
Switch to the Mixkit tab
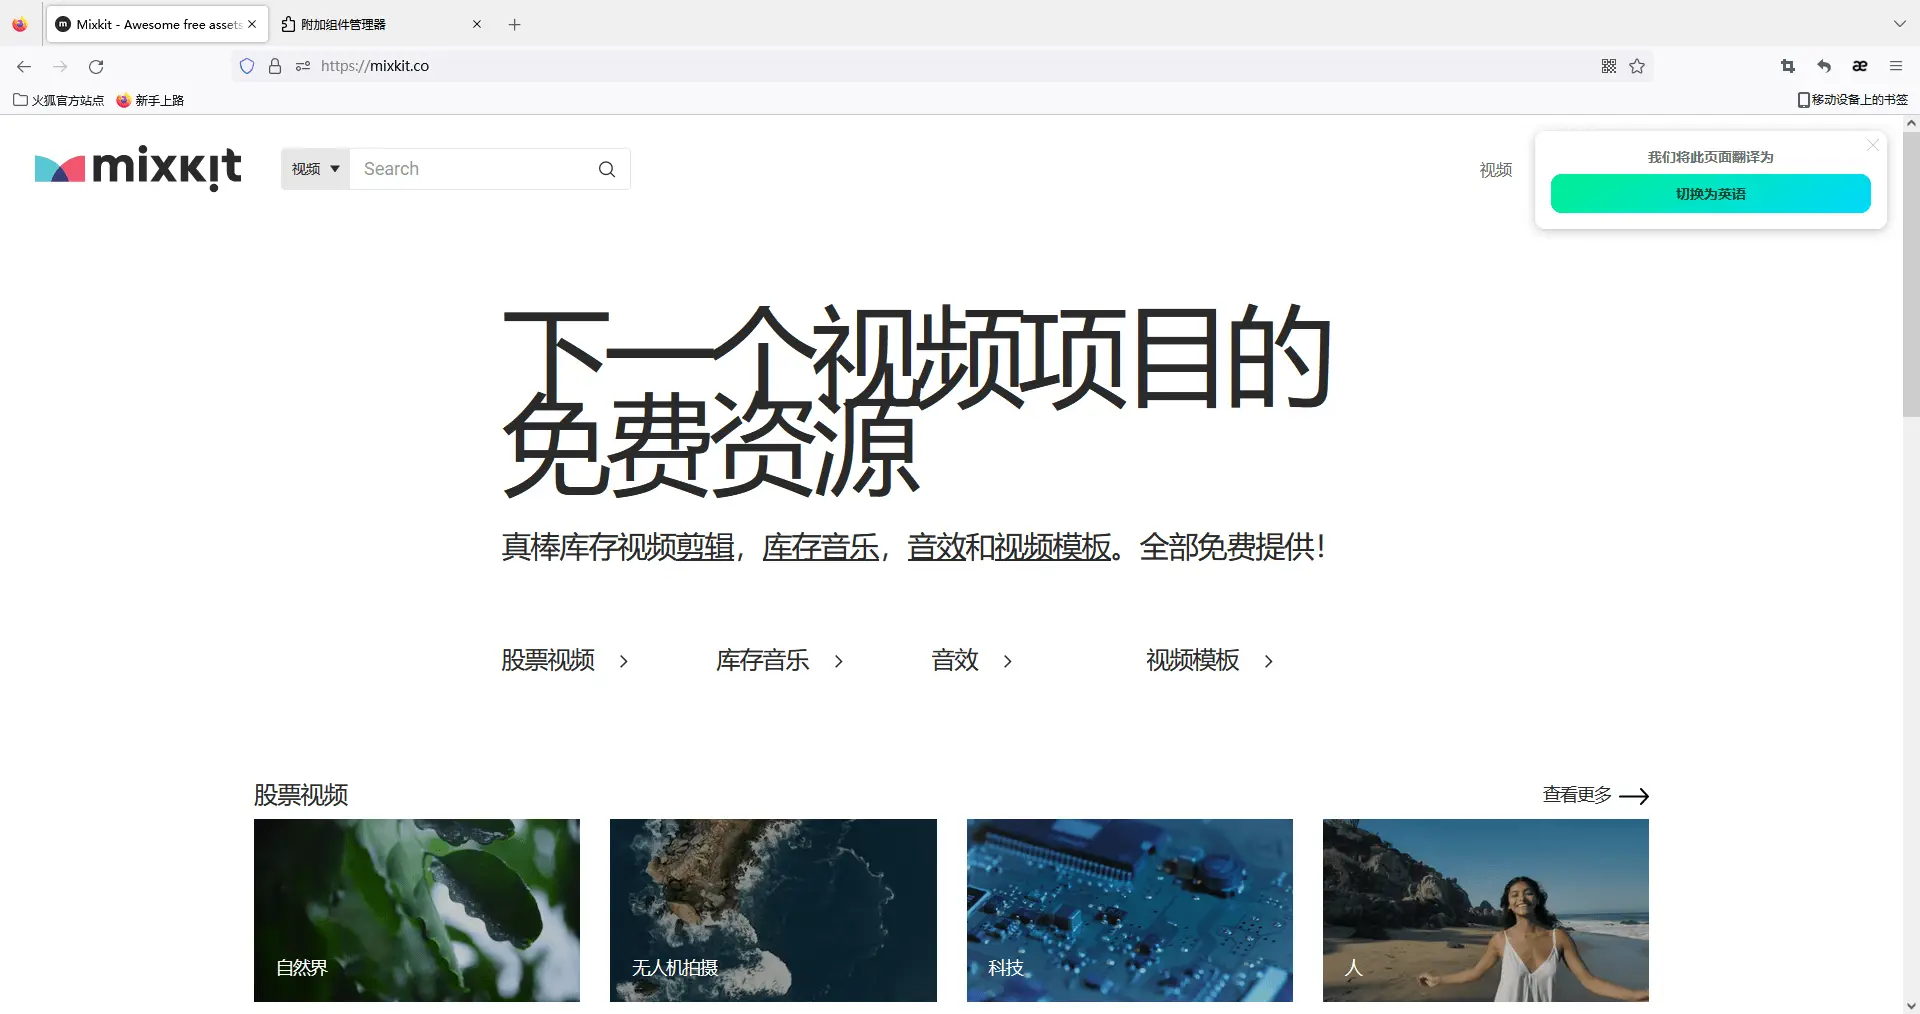(x=157, y=24)
